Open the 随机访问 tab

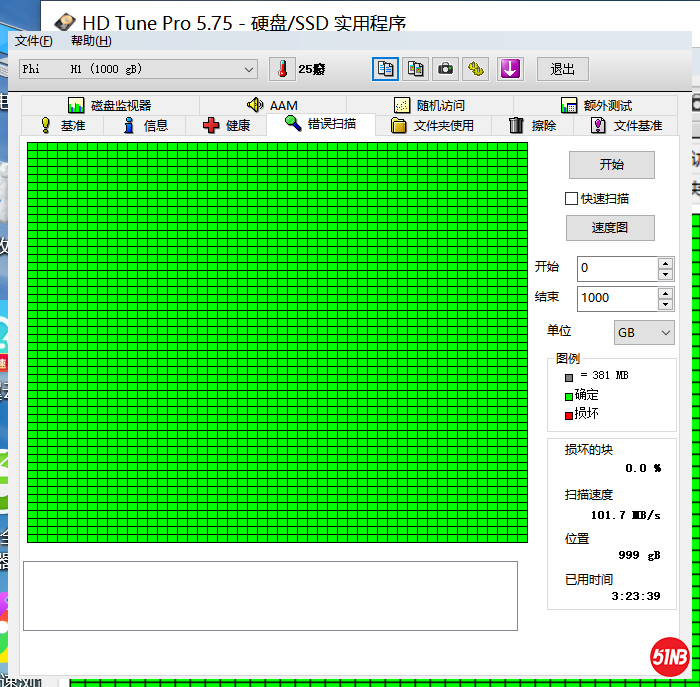[x=429, y=105]
